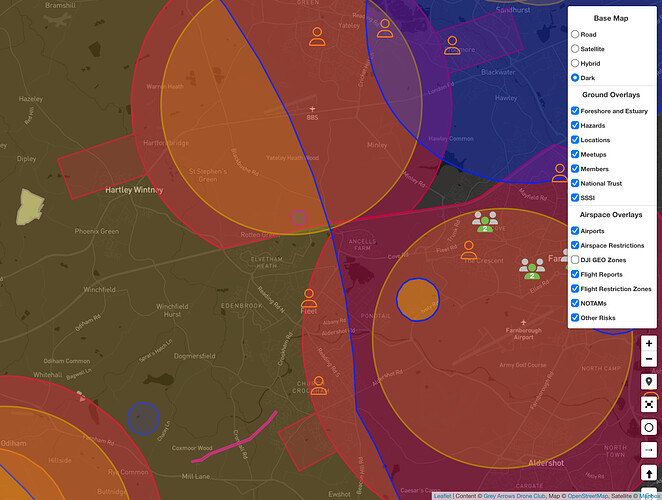Open the member marker above The Crescent
The image size is (662, 500).
coord(469,250)
